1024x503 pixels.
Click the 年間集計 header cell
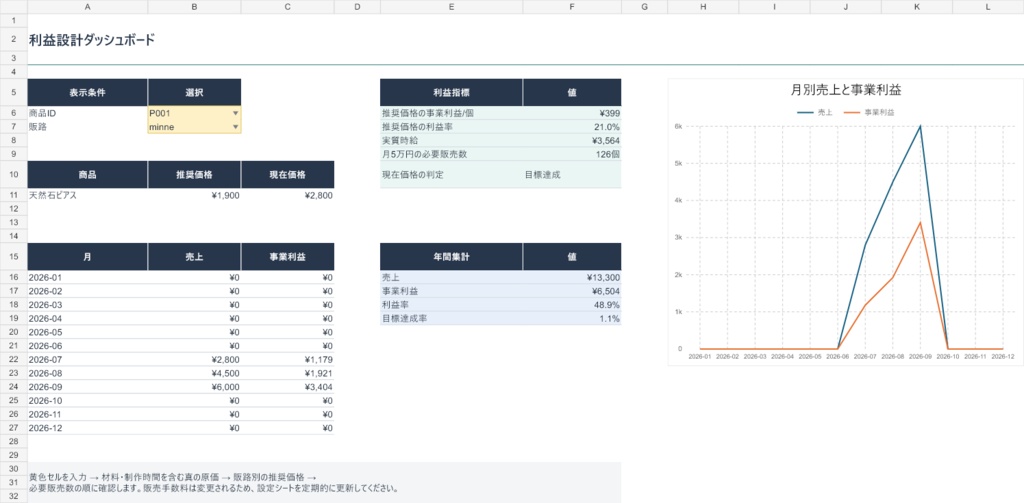coord(451,257)
